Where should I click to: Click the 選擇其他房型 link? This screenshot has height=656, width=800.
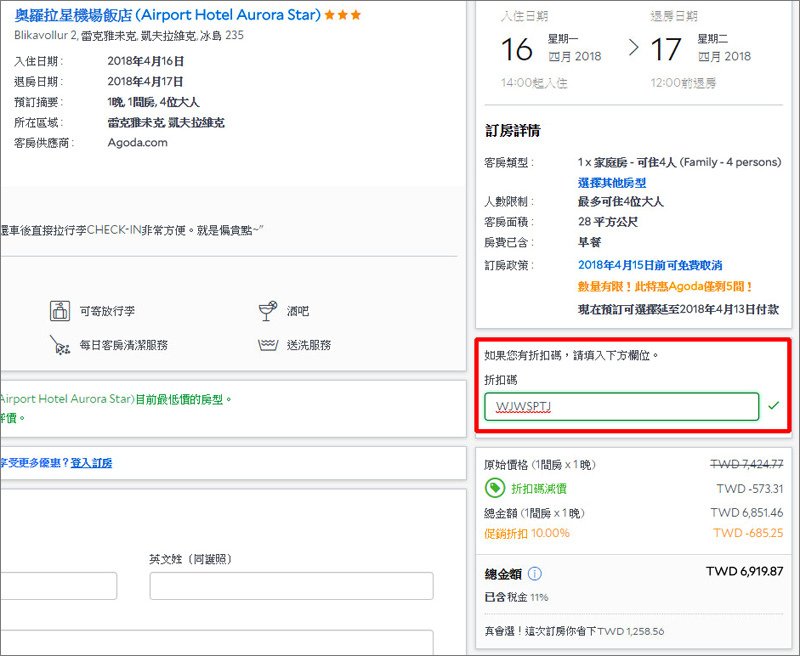(x=612, y=183)
